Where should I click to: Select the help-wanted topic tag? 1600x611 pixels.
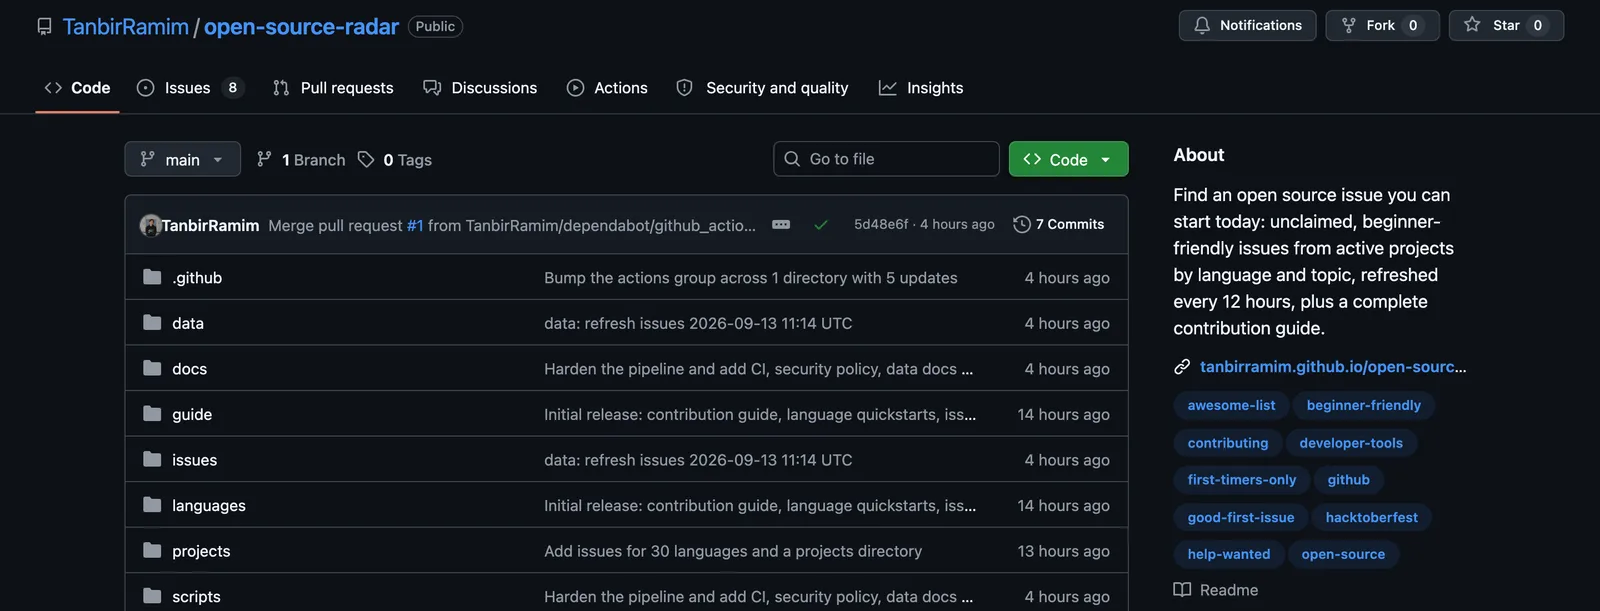point(1229,554)
